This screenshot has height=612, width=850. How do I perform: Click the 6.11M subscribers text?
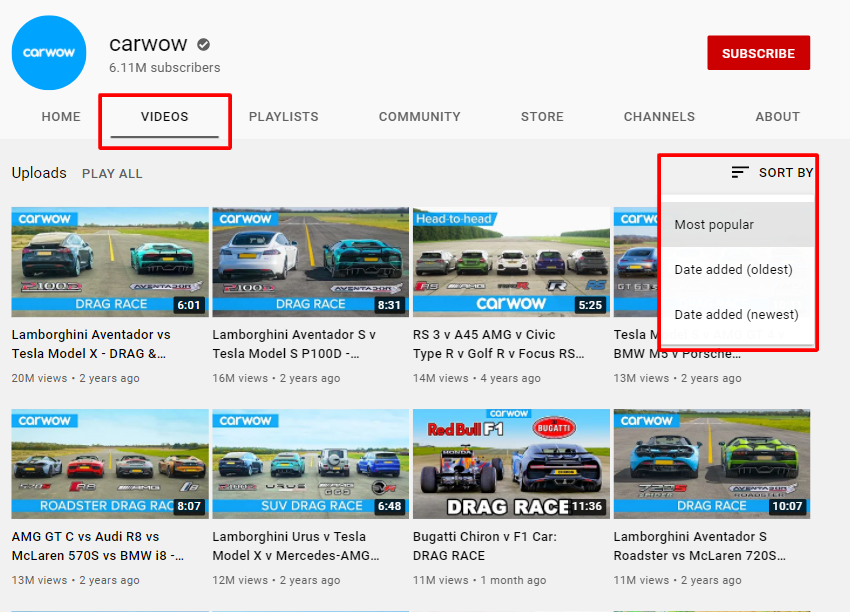(165, 68)
